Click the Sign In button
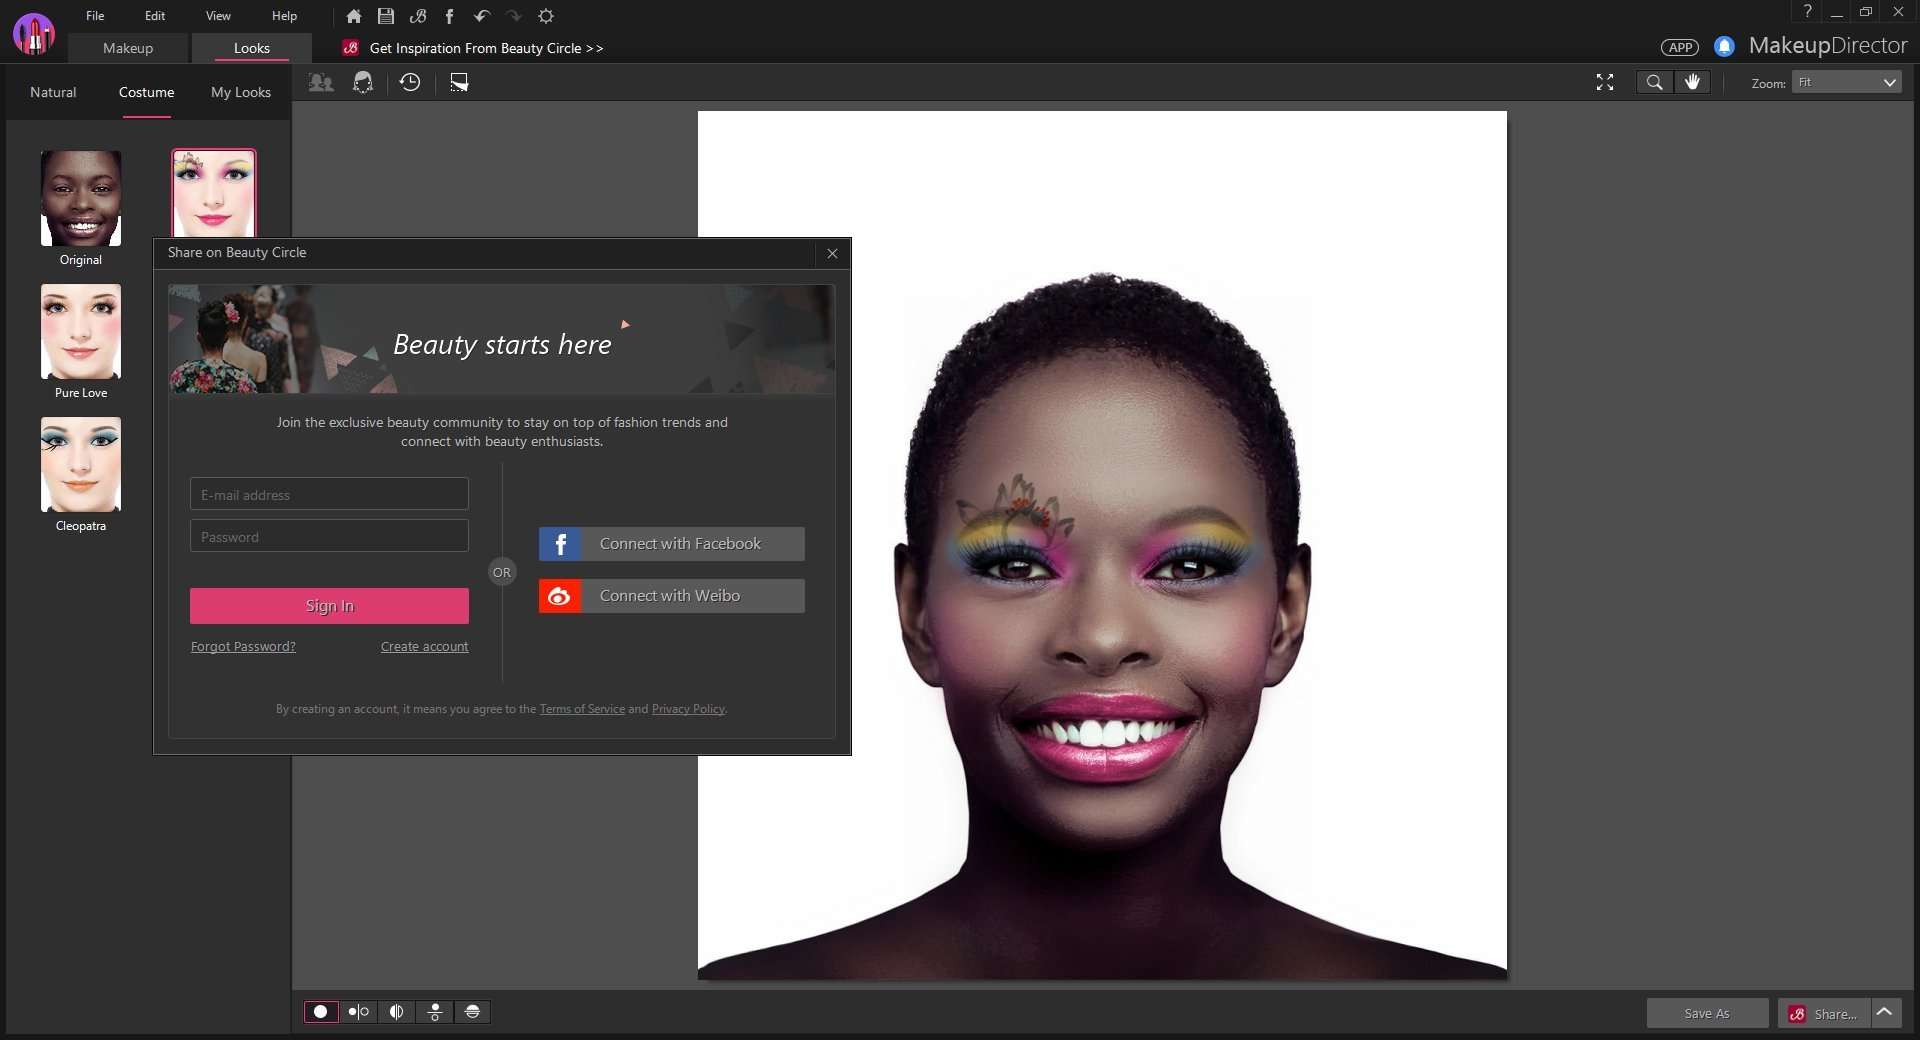The height and width of the screenshot is (1040, 1920). click(328, 606)
